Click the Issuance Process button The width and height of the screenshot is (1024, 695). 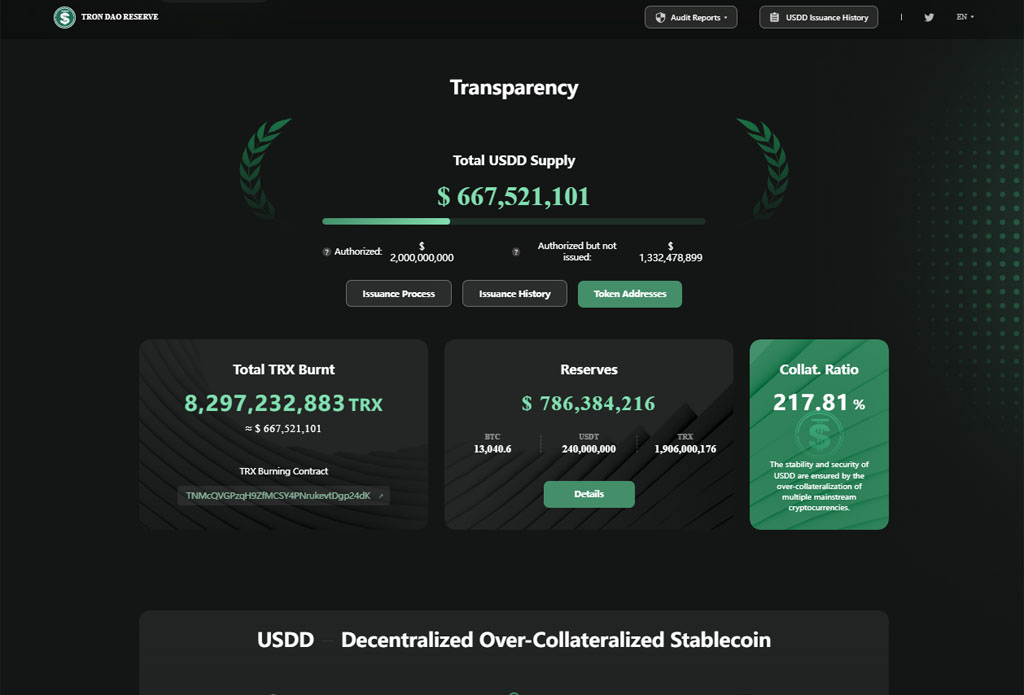(x=398, y=294)
